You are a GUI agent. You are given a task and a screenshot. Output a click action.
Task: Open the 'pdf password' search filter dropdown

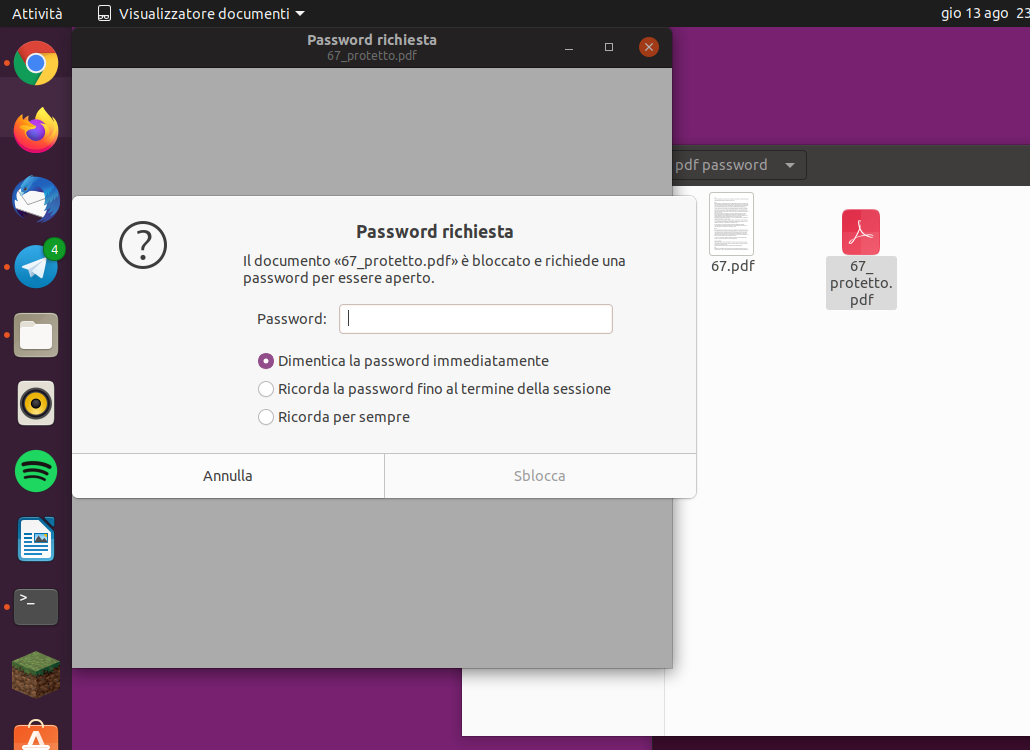pos(737,164)
